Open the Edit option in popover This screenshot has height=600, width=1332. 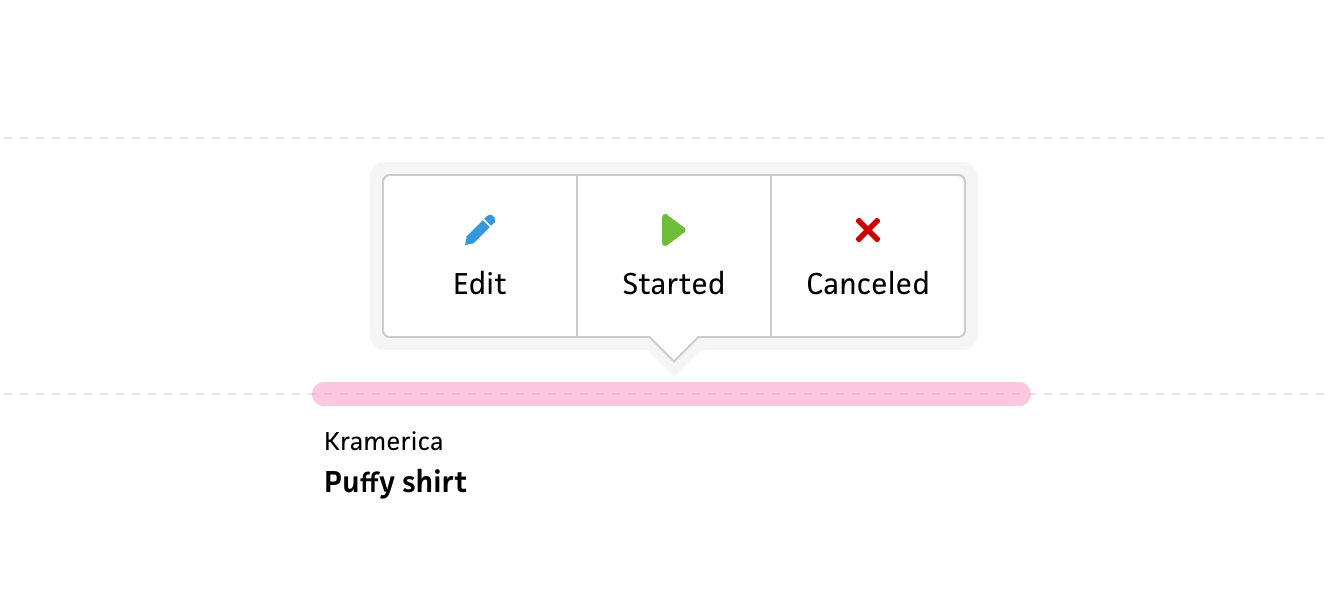[480, 256]
